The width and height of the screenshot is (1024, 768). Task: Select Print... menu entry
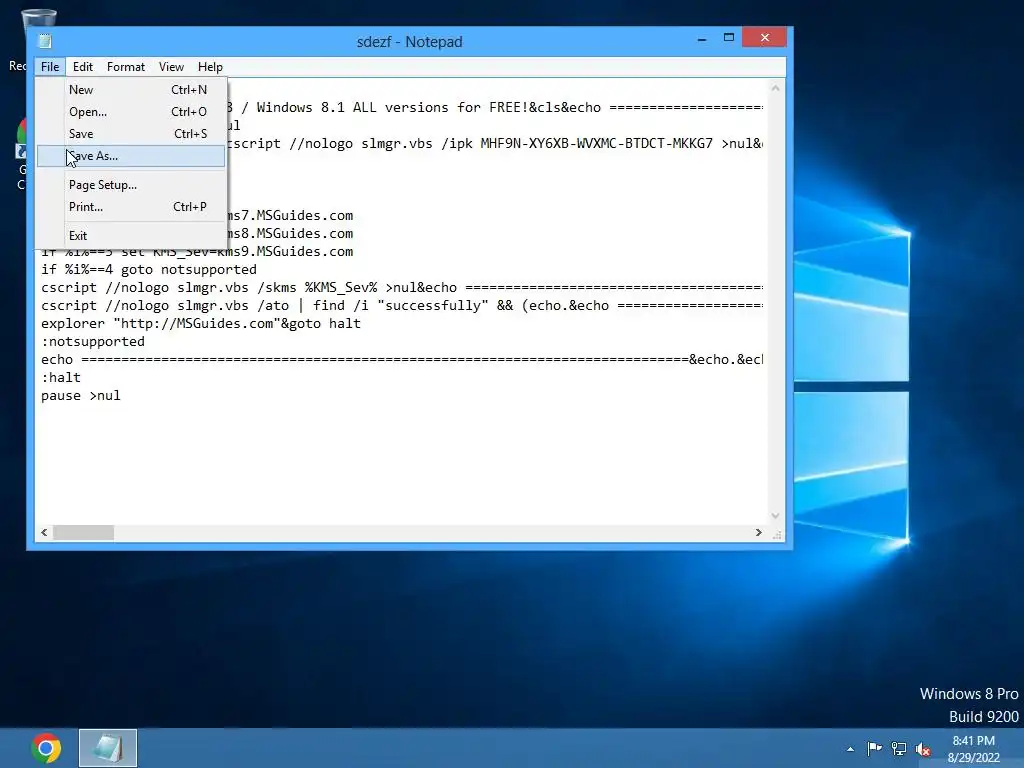pyautogui.click(x=131, y=207)
